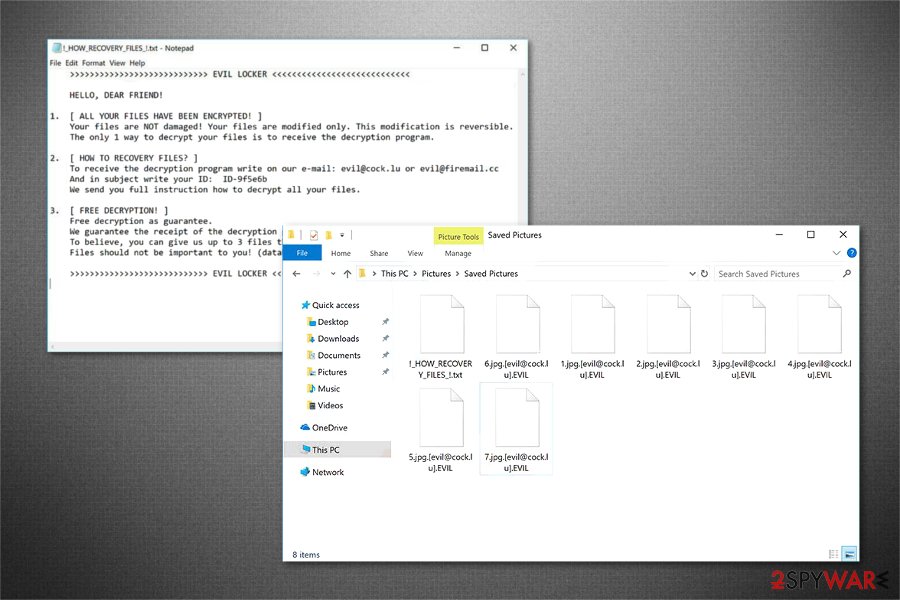
Task: Switch to the View ribbon tab
Action: [x=415, y=253]
